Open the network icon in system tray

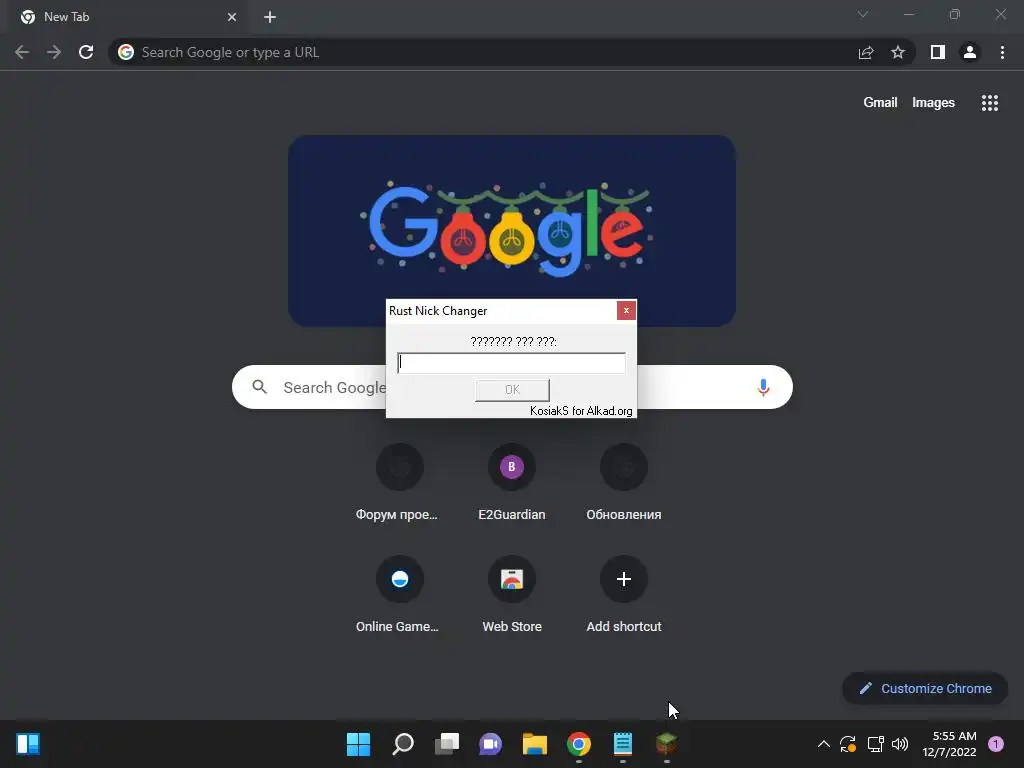click(875, 744)
